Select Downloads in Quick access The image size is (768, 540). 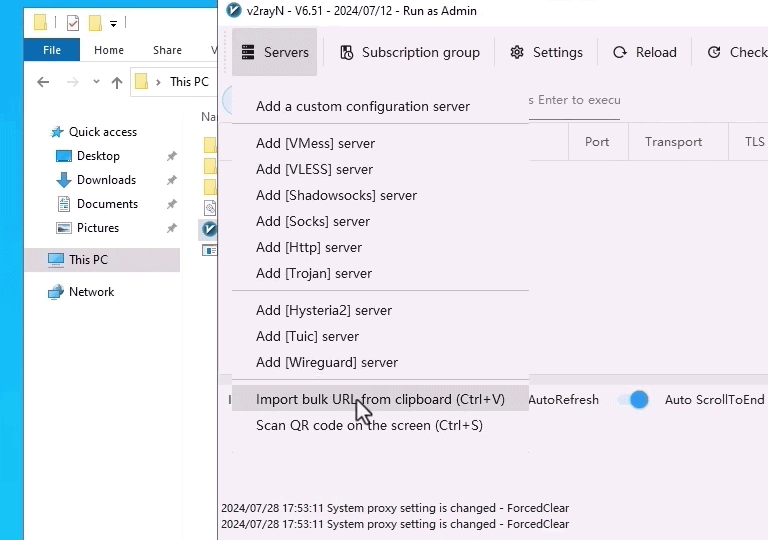point(106,180)
